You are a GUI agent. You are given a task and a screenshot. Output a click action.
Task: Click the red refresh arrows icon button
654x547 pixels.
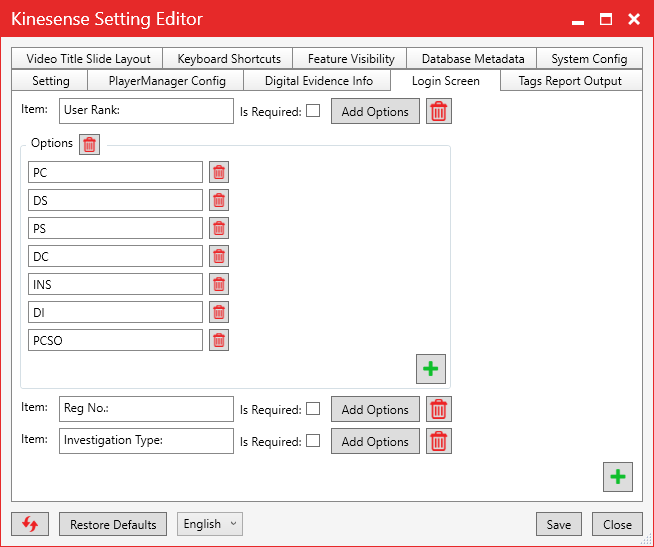click(x=30, y=524)
